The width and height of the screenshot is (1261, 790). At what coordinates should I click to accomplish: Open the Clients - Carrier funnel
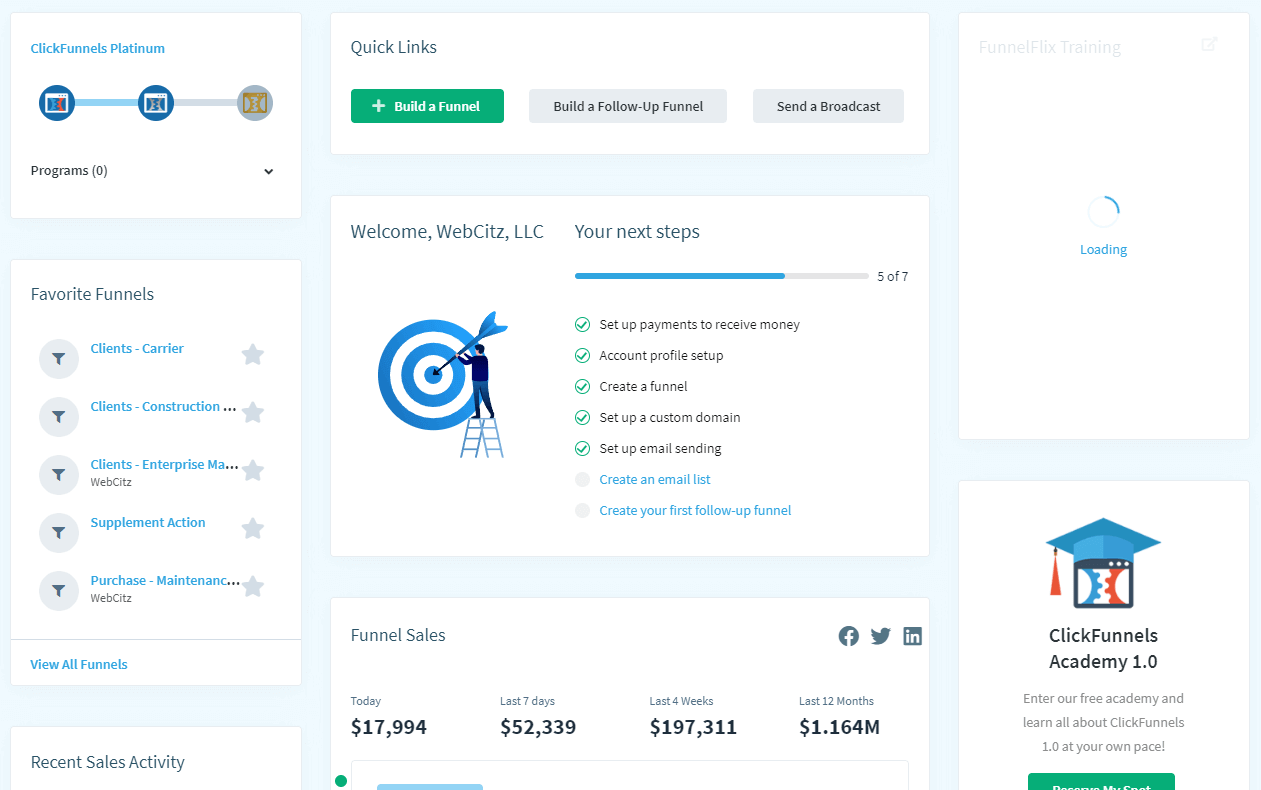tap(137, 349)
